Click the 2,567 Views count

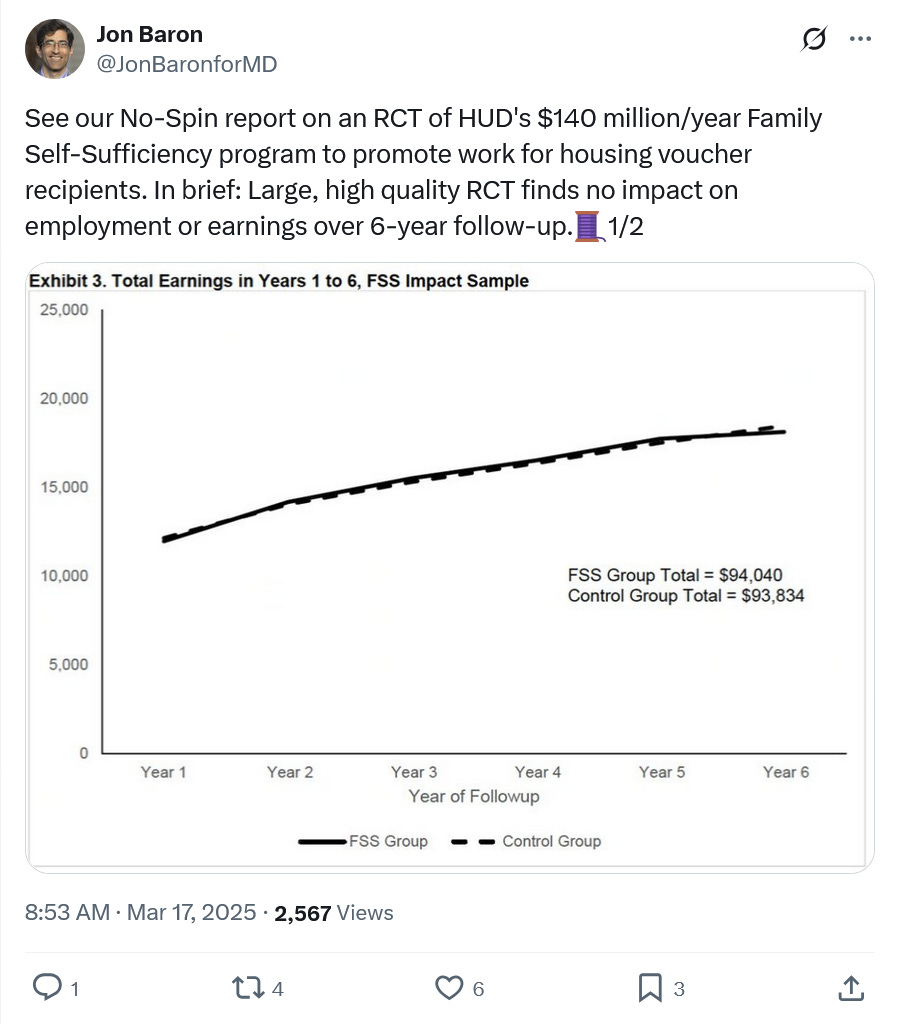pyautogui.click(x=334, y=912)
